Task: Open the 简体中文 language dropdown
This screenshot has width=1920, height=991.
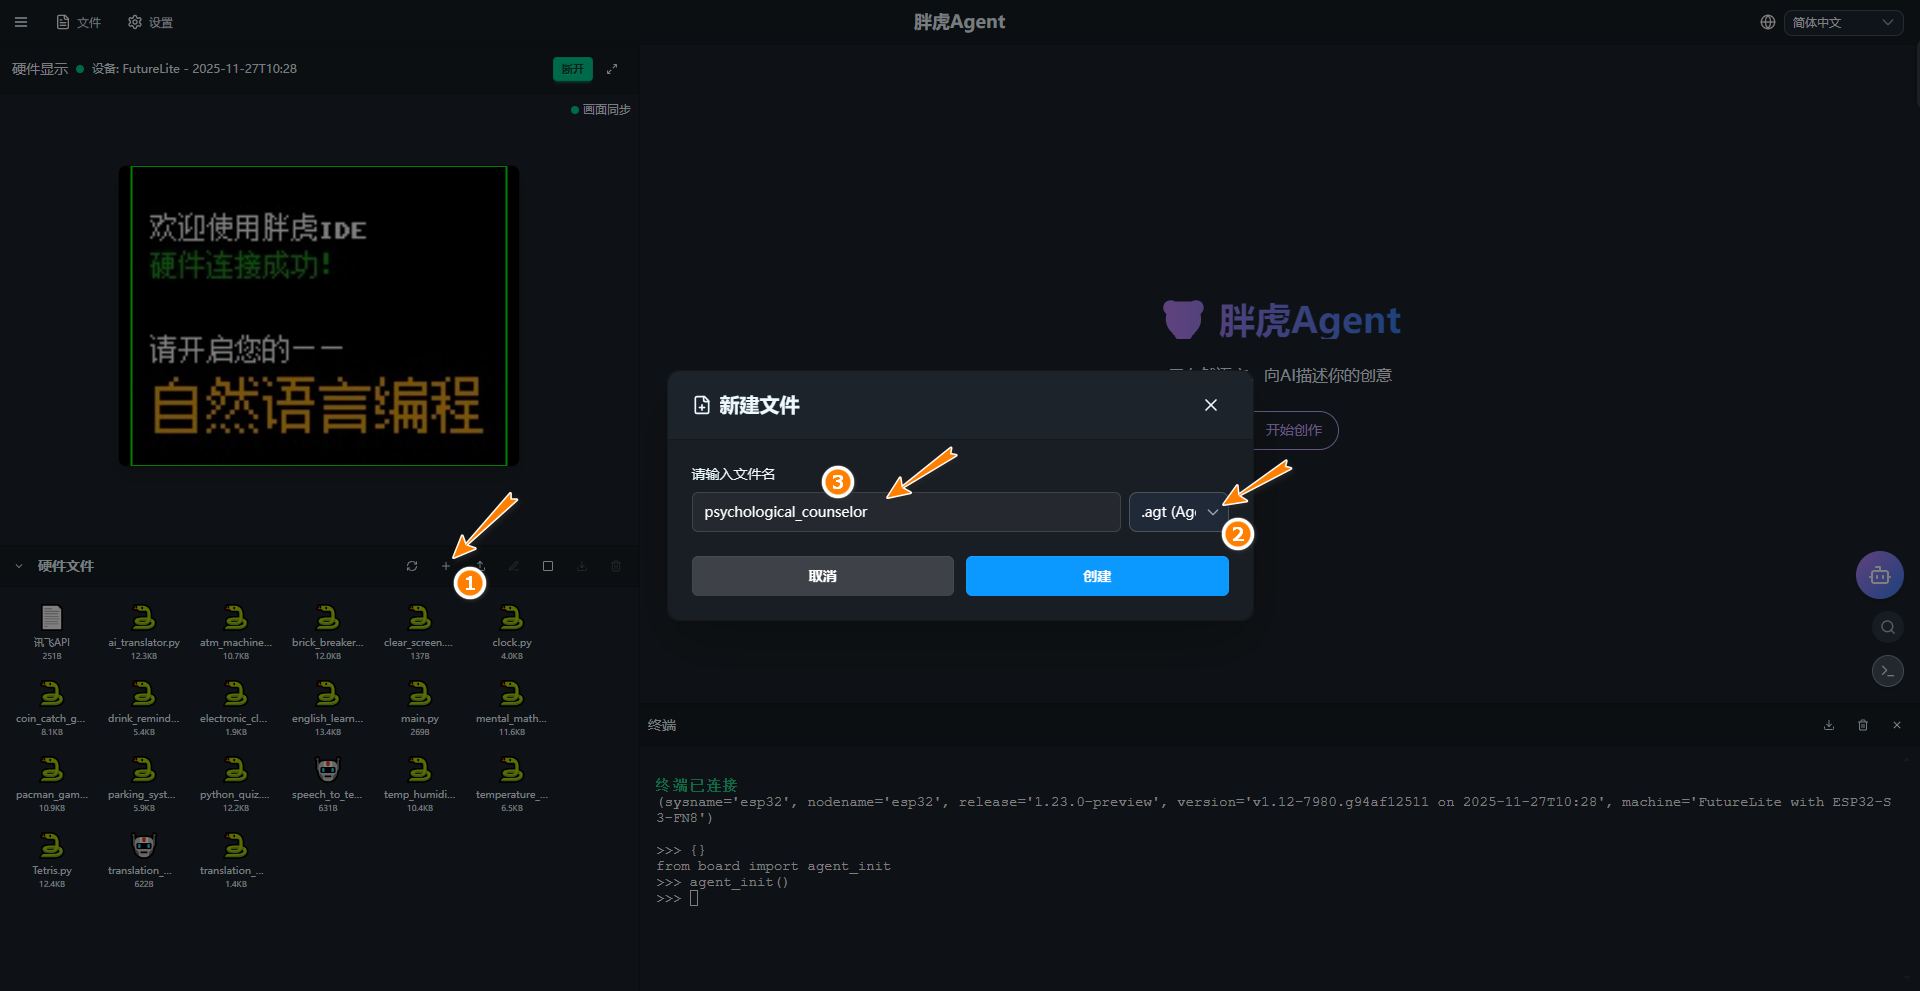Action: [1842, 22]
